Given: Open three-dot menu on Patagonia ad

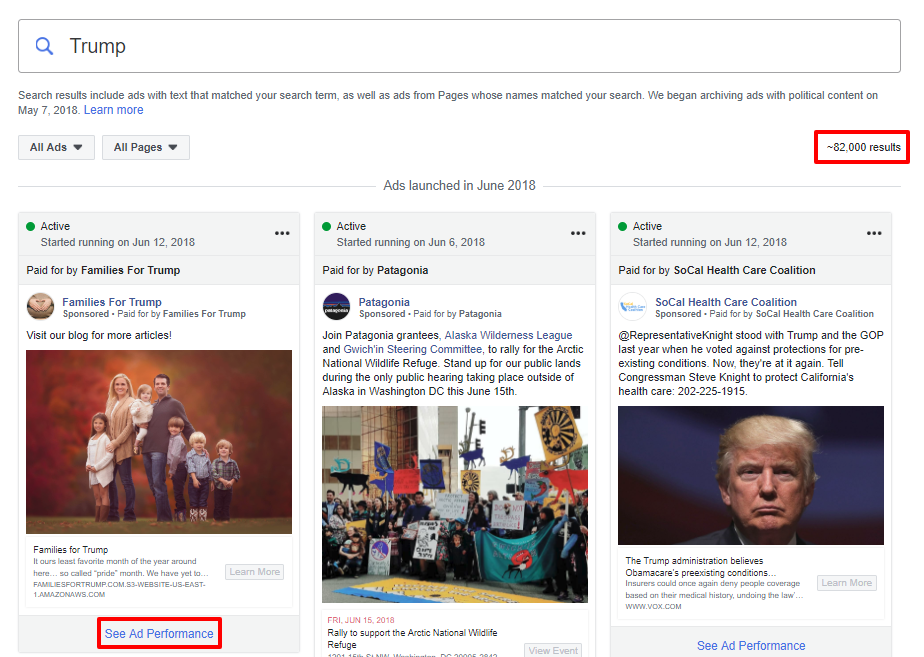Looking at the screenshot, I should (x=578, y=233).
